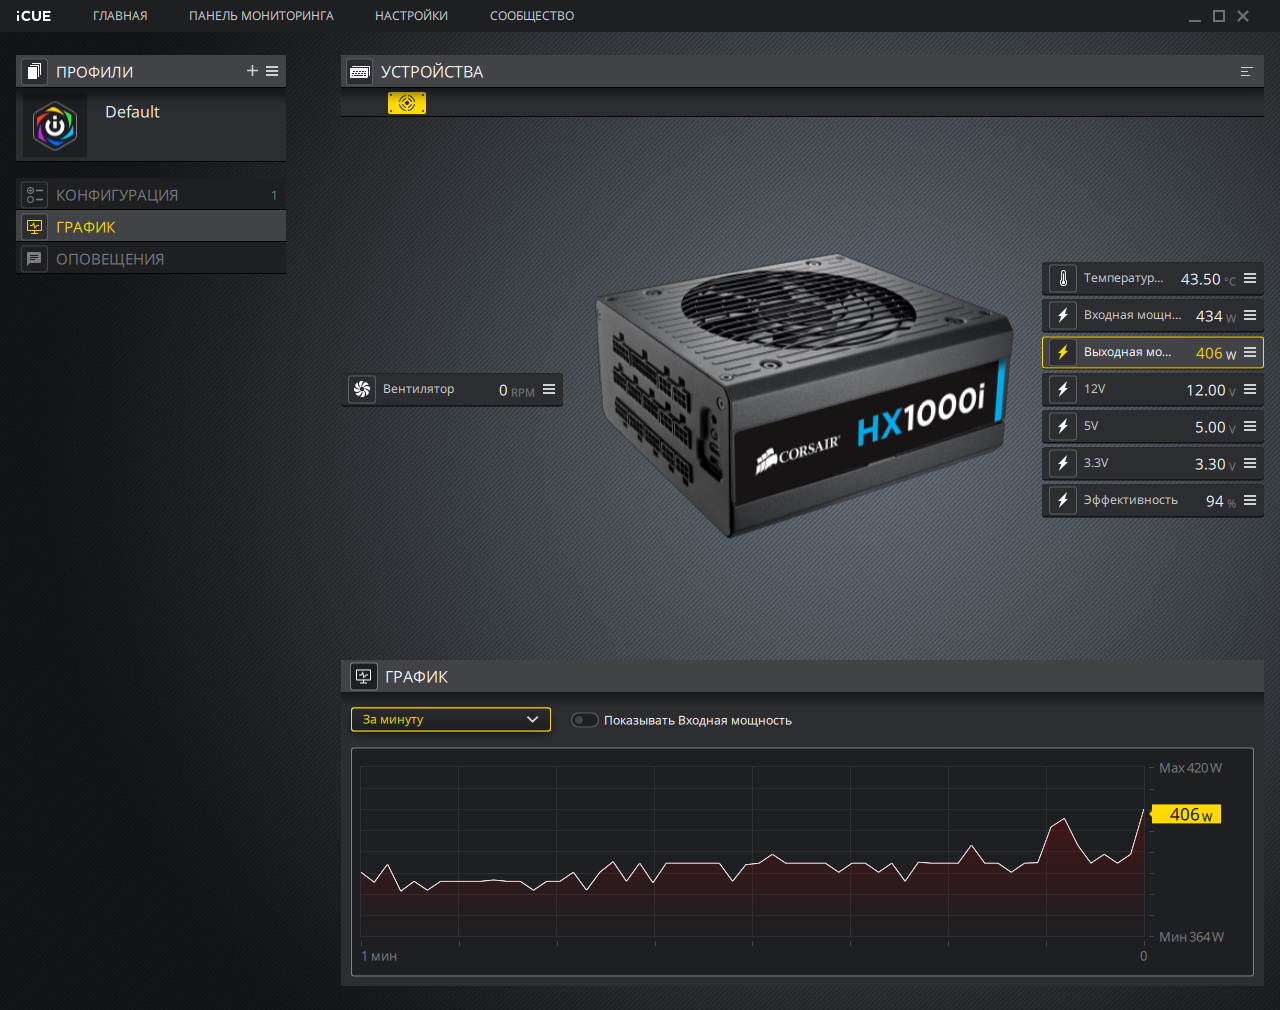Screen dimensions: 1280x1010
Task: Click lightning icon of Входная мощность
Action: click(1063, 315)
